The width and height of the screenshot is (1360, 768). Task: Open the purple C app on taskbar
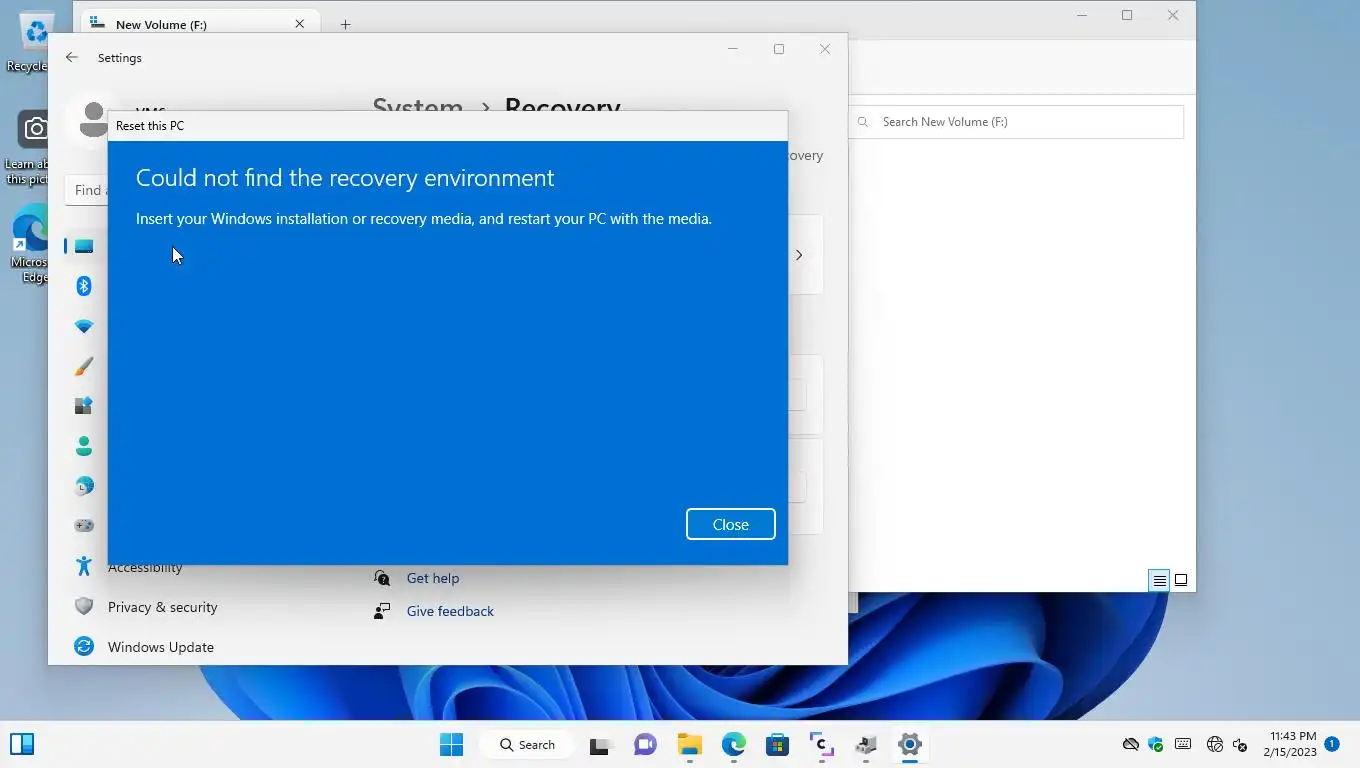coord(821,745)
